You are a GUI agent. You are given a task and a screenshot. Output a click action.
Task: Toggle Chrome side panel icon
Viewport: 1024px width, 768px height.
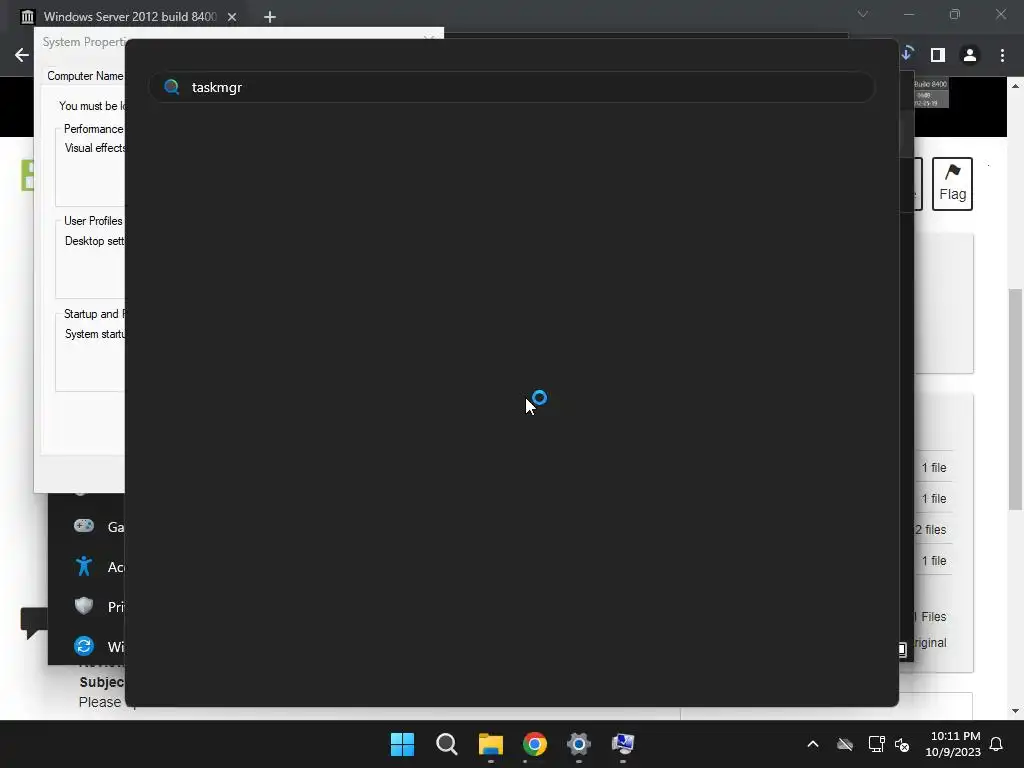tap(938, 55)
